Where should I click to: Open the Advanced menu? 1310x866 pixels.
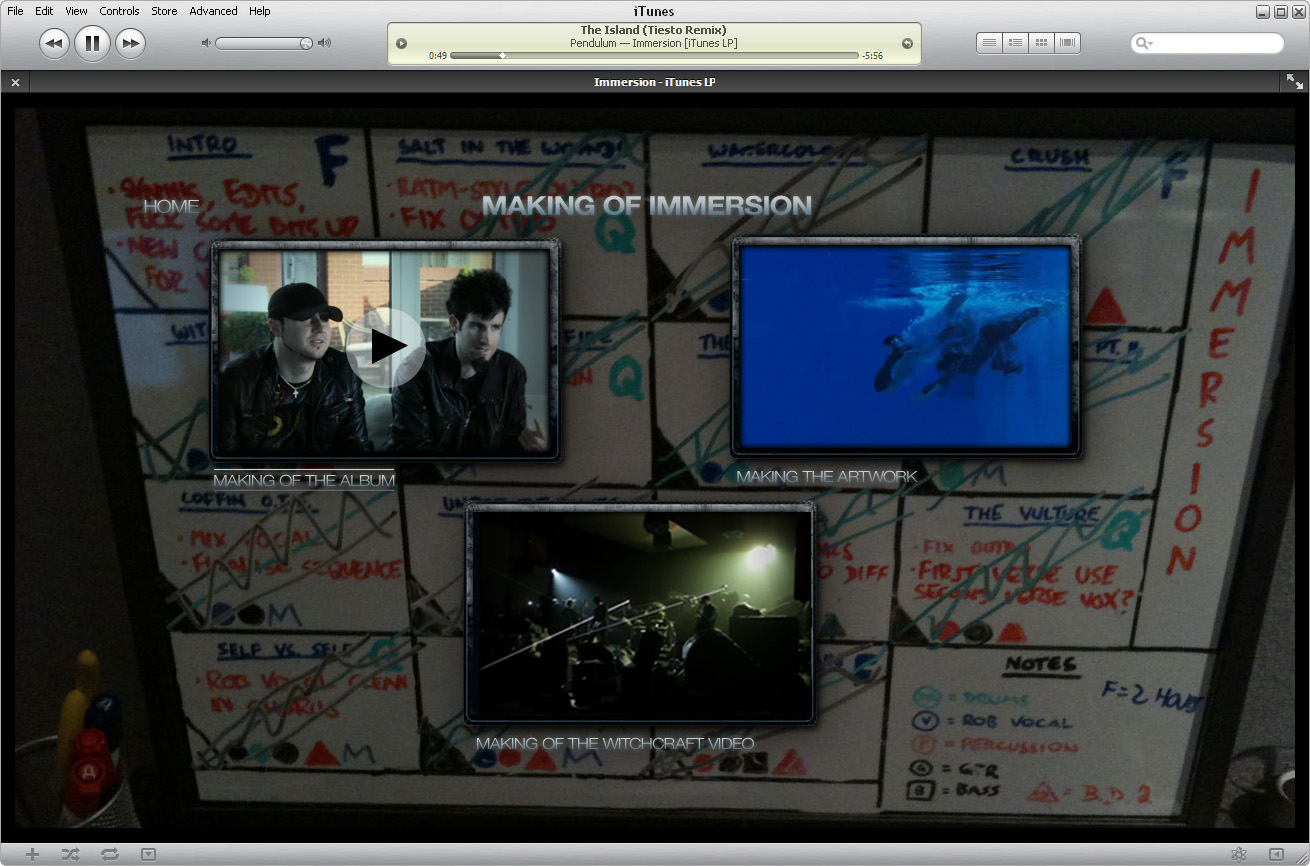pos(213,11)
